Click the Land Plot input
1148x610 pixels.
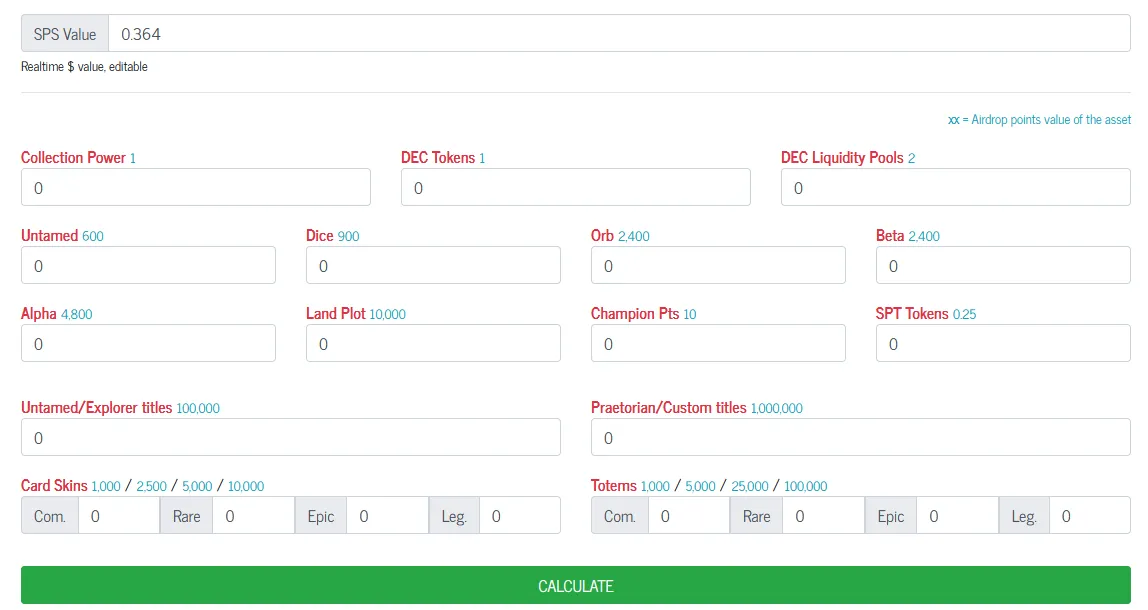tap(433, 343)
